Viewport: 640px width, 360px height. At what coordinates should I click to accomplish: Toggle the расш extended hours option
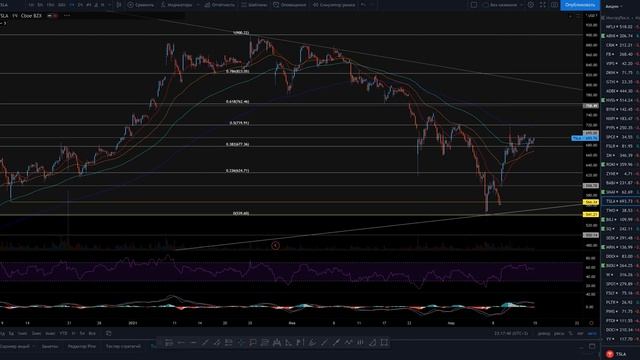[559, 333]
